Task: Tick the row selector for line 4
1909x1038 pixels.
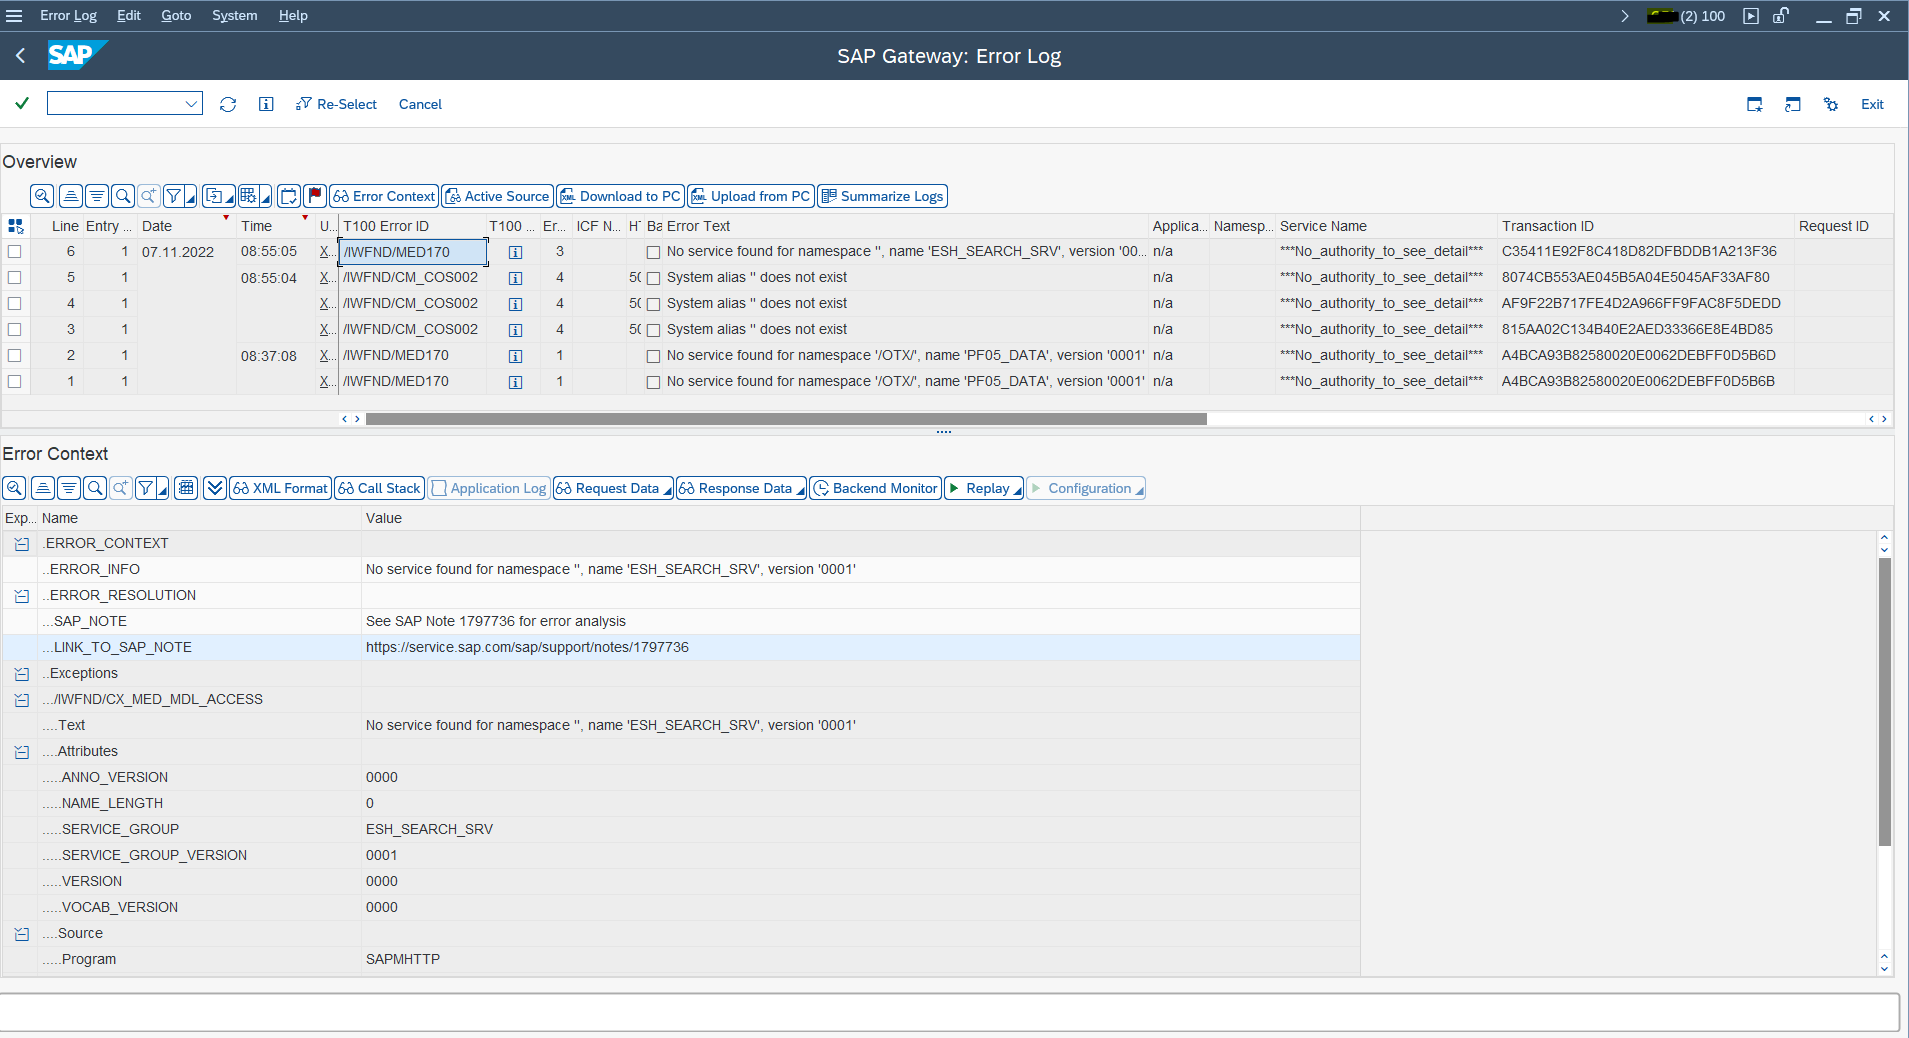Action: [x=15, y=304]
